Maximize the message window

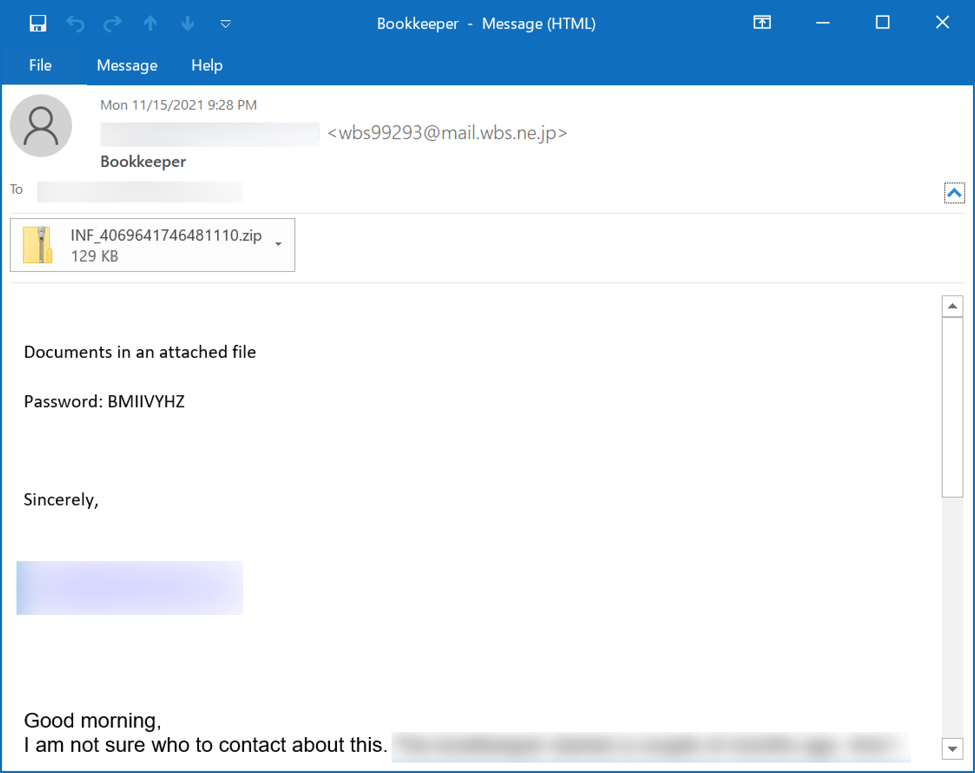click(x=882, y=23)
